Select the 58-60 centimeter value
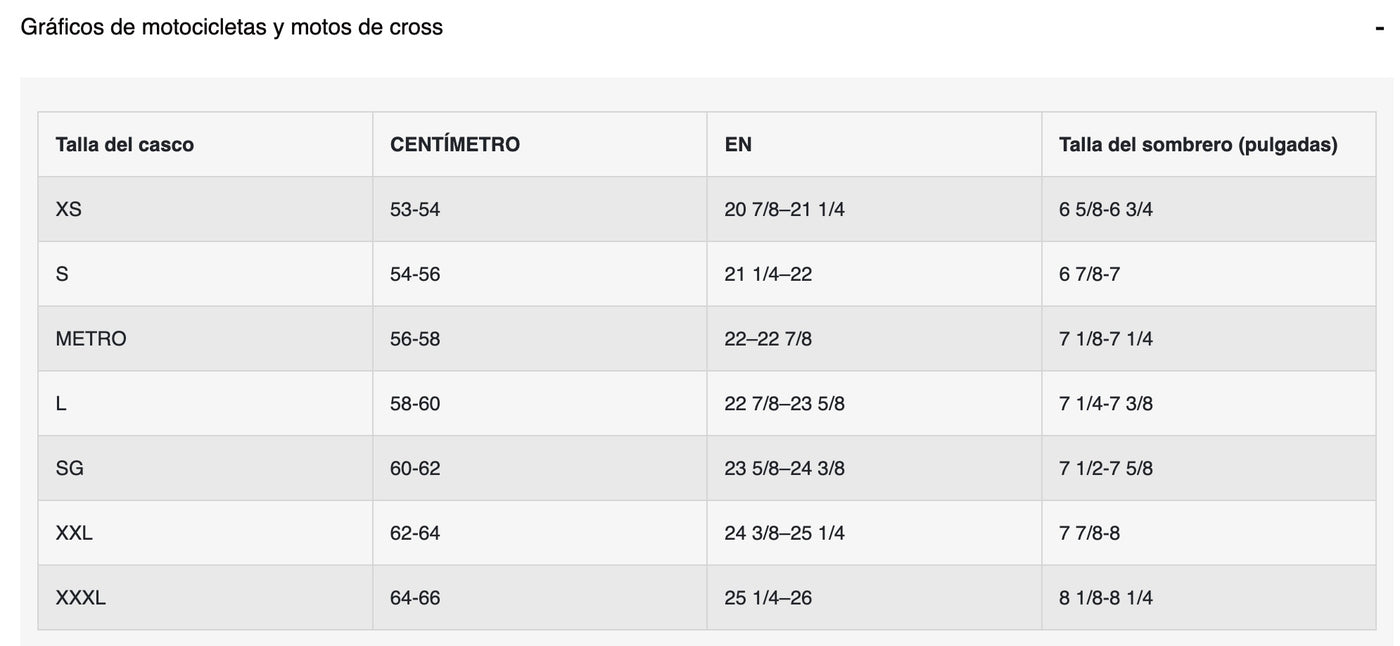This screenshot has width=1400, height=646. point(415,404)
